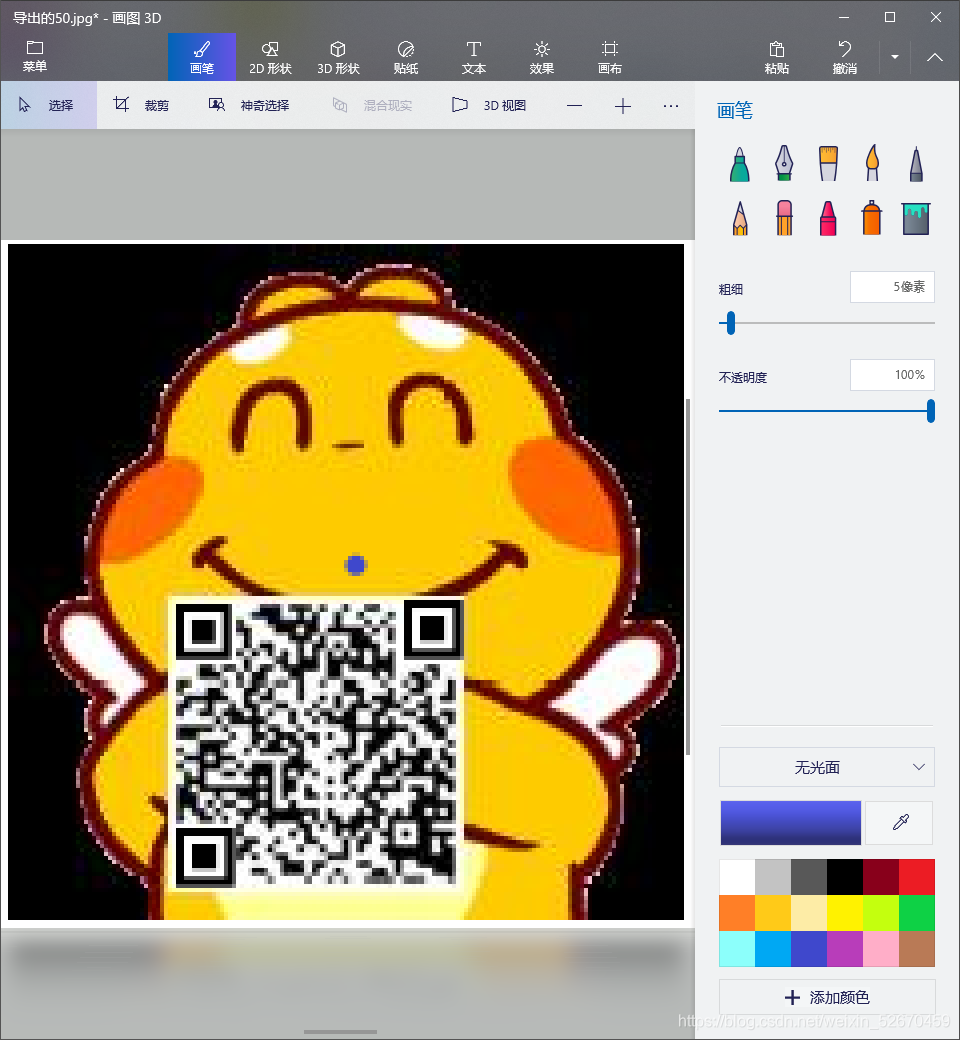Click the 混合现实 mixed reality button

click(372, 105)
